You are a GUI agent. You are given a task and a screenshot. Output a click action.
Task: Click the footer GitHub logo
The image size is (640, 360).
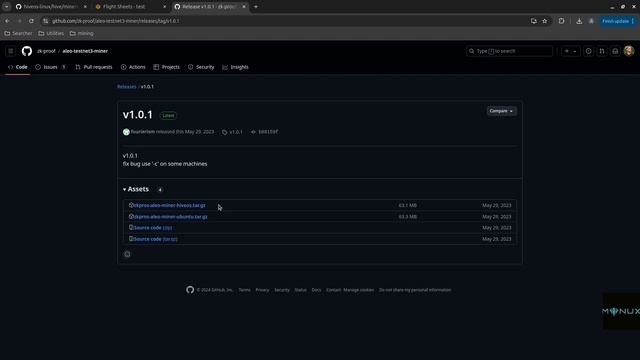coord(190,290)
